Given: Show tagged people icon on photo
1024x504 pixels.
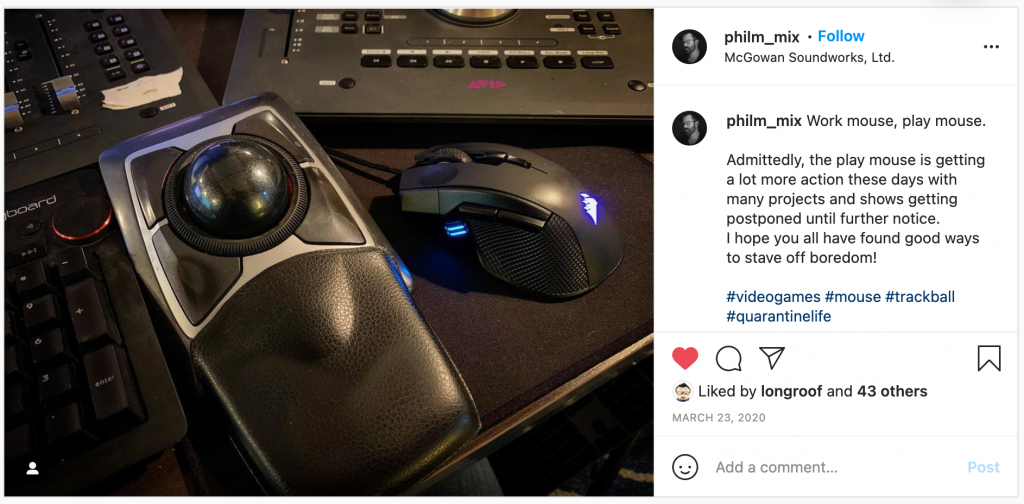Looking at the screenshot, I should [33, 468].
